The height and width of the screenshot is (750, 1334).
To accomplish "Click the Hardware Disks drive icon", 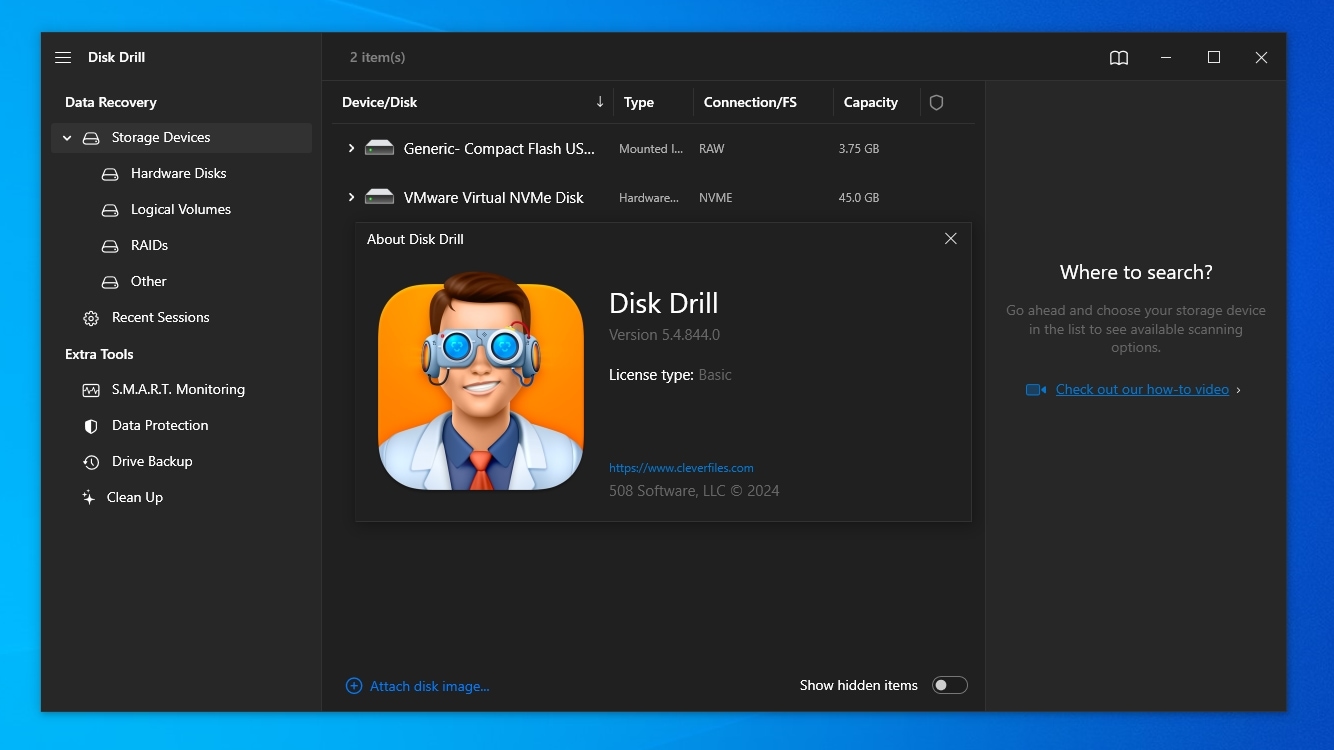I will pyautogui.click(x=110, y=174).
